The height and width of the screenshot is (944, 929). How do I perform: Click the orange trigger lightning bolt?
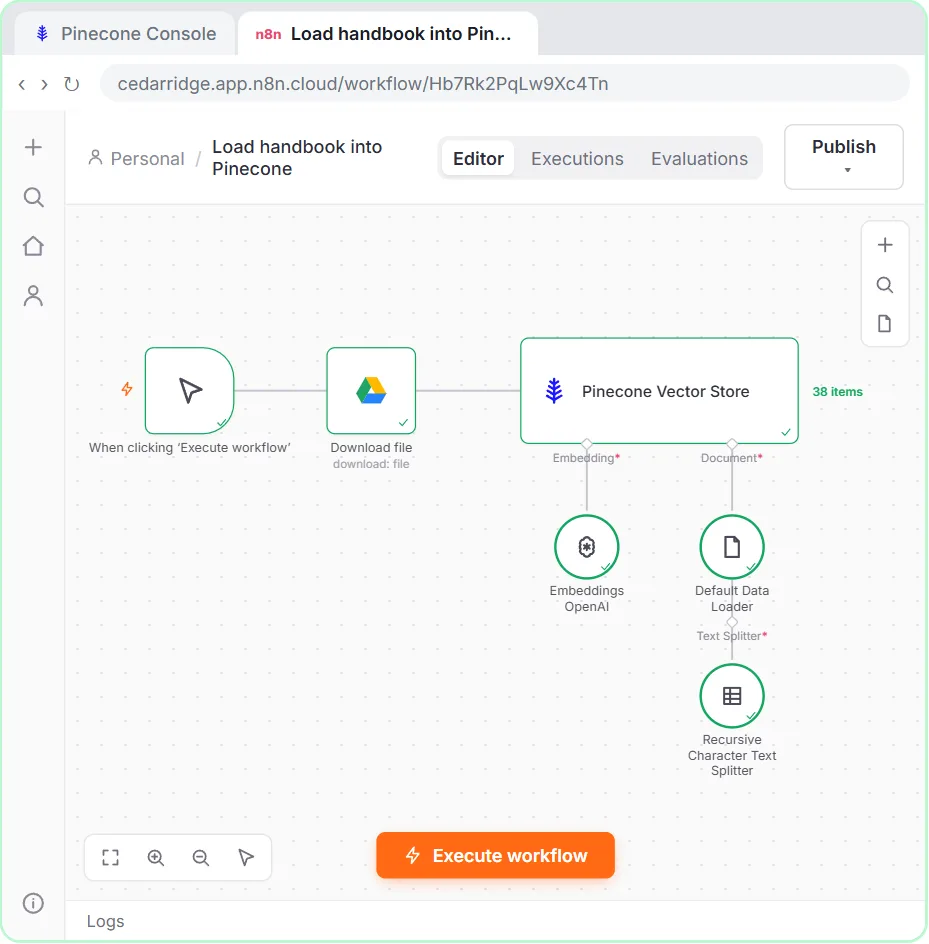coord(126,389)
